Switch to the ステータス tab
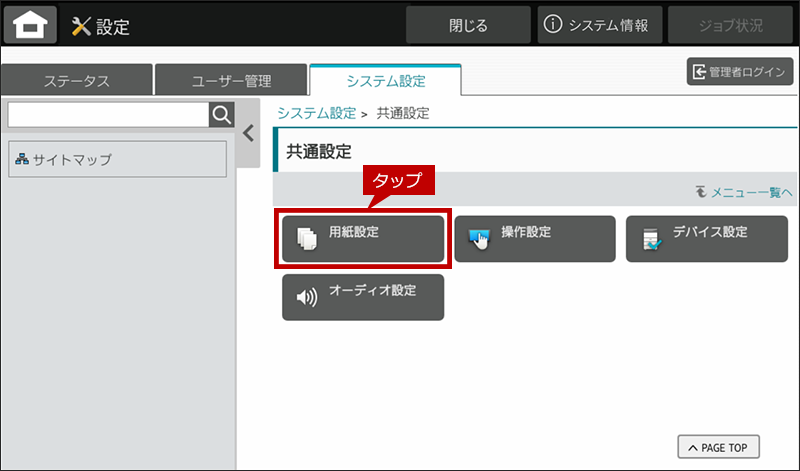Screen dimensions: 800x471 tap(76, 81)
